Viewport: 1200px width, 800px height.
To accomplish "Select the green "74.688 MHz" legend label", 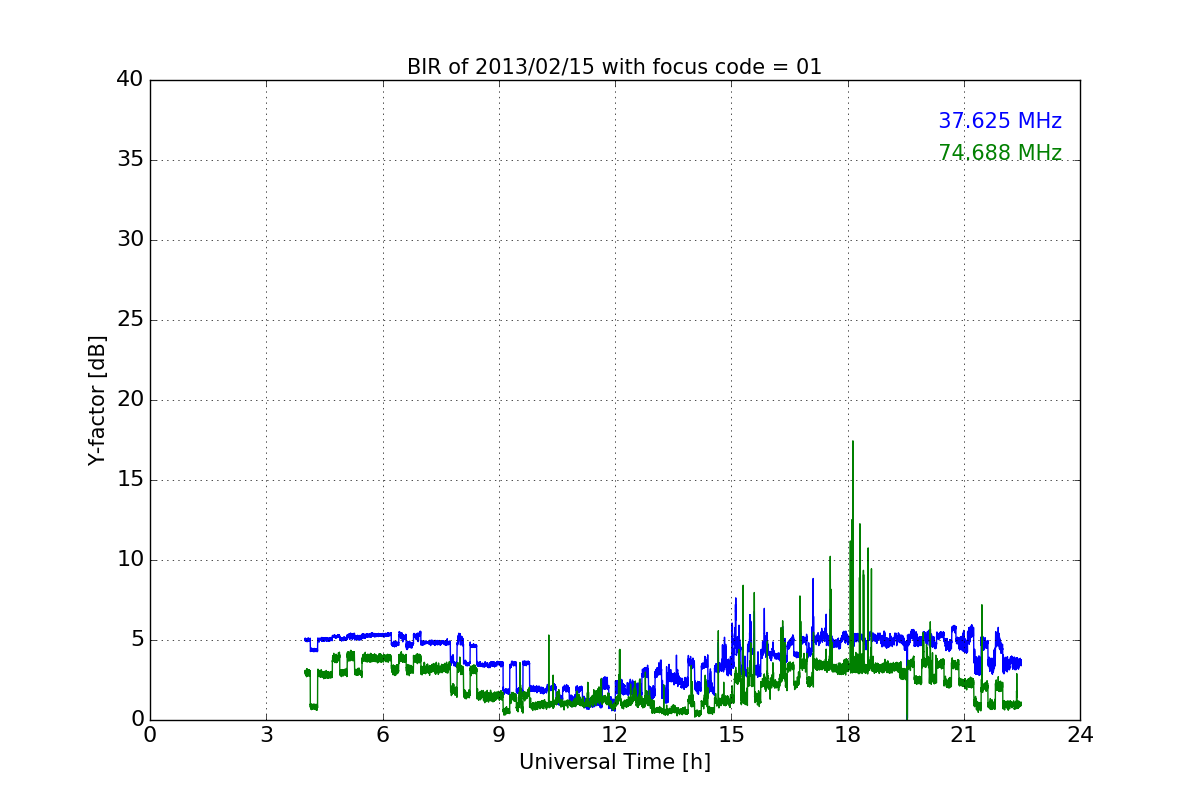I will click(1000, 153).
